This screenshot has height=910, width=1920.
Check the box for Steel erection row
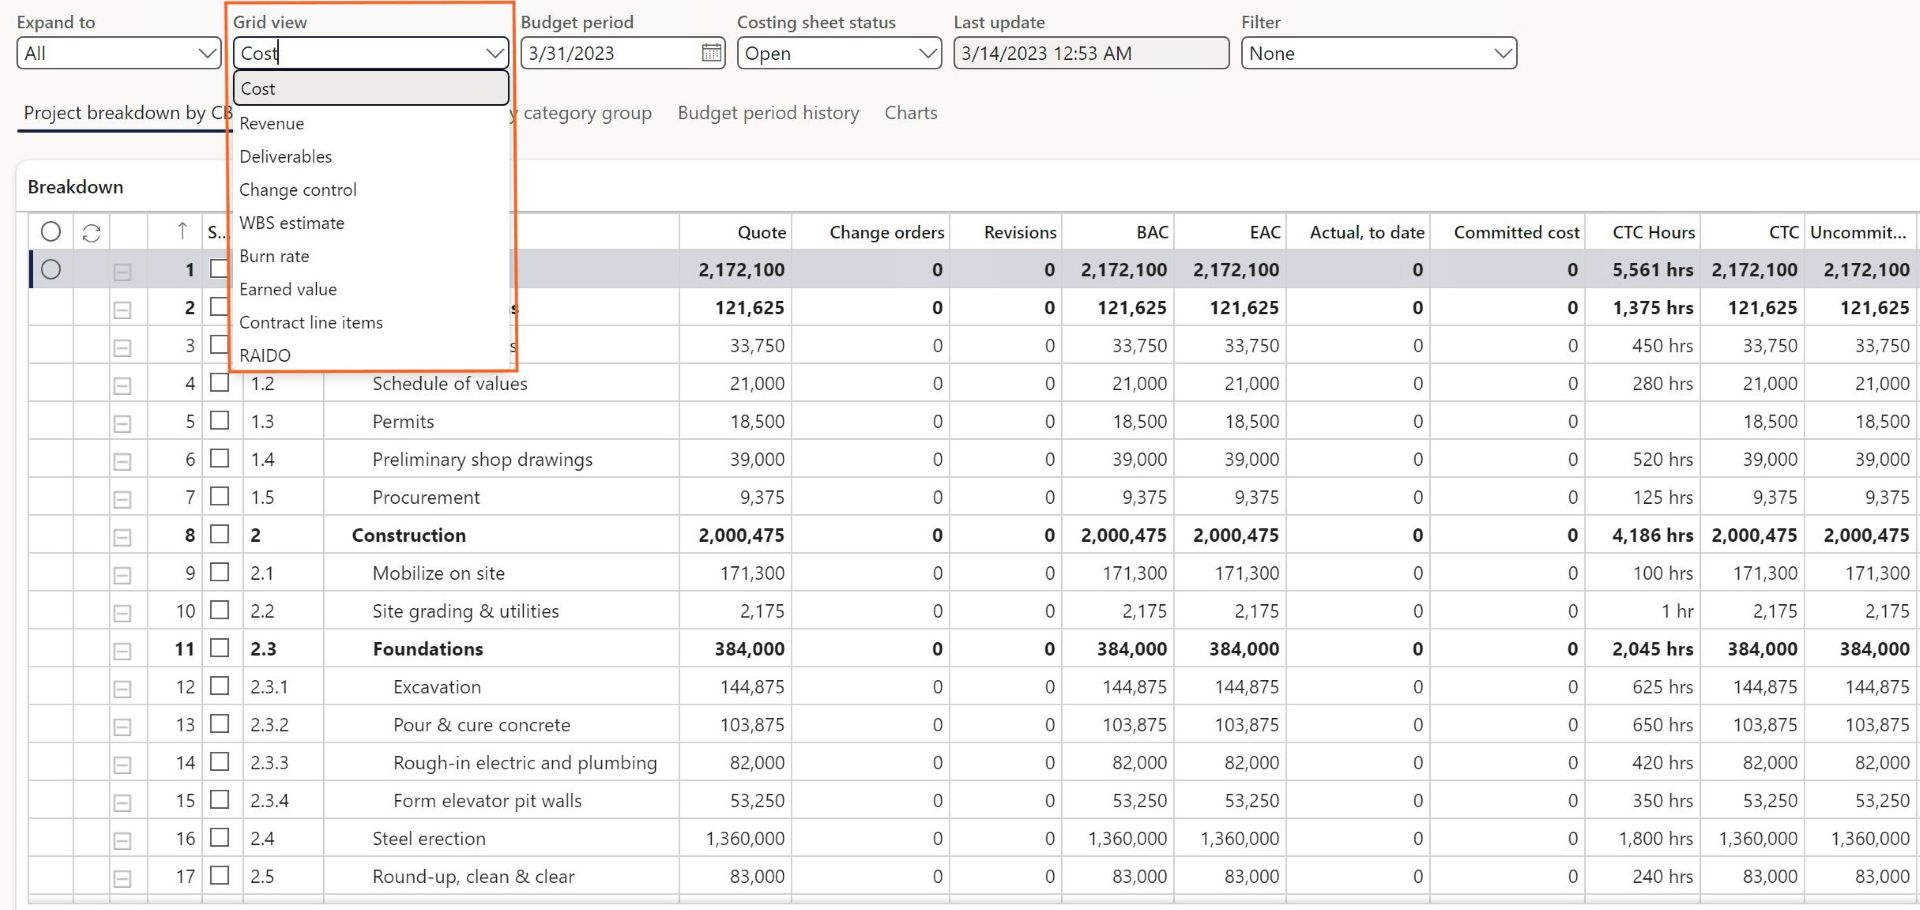click(x=220, y=837)
